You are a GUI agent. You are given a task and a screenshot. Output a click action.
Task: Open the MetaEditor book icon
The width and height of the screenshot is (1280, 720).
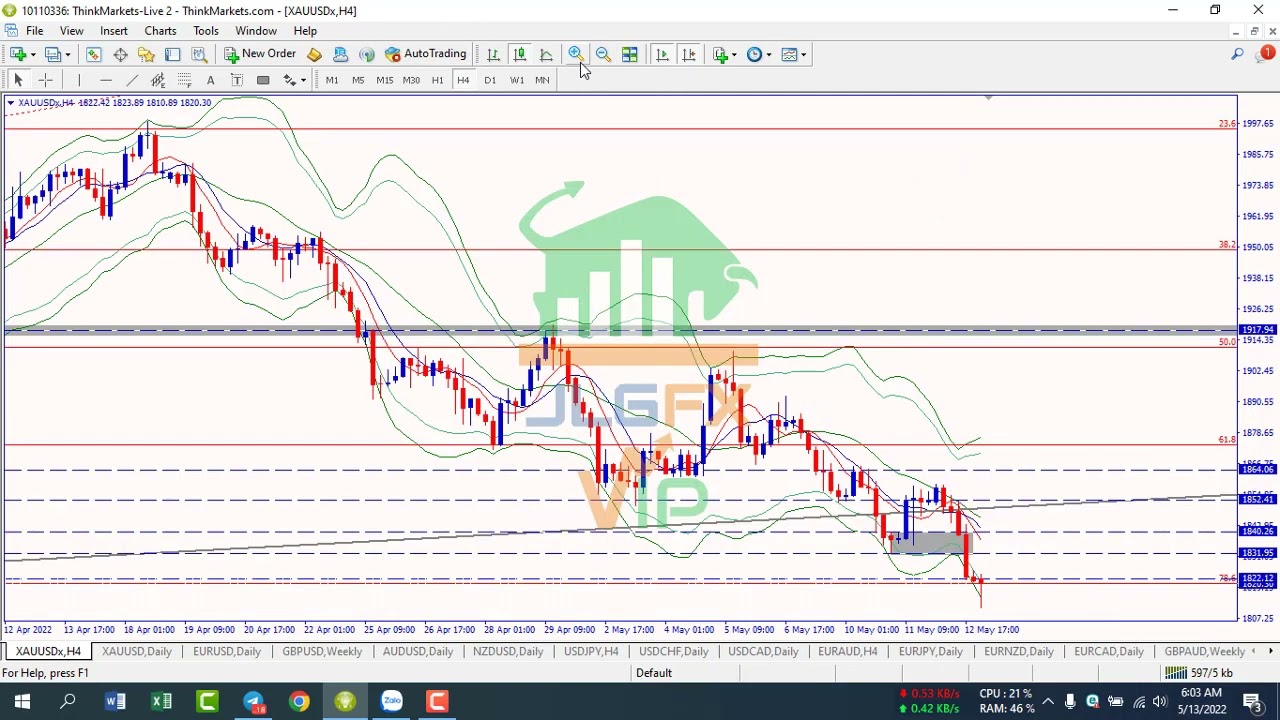[314, 54]
